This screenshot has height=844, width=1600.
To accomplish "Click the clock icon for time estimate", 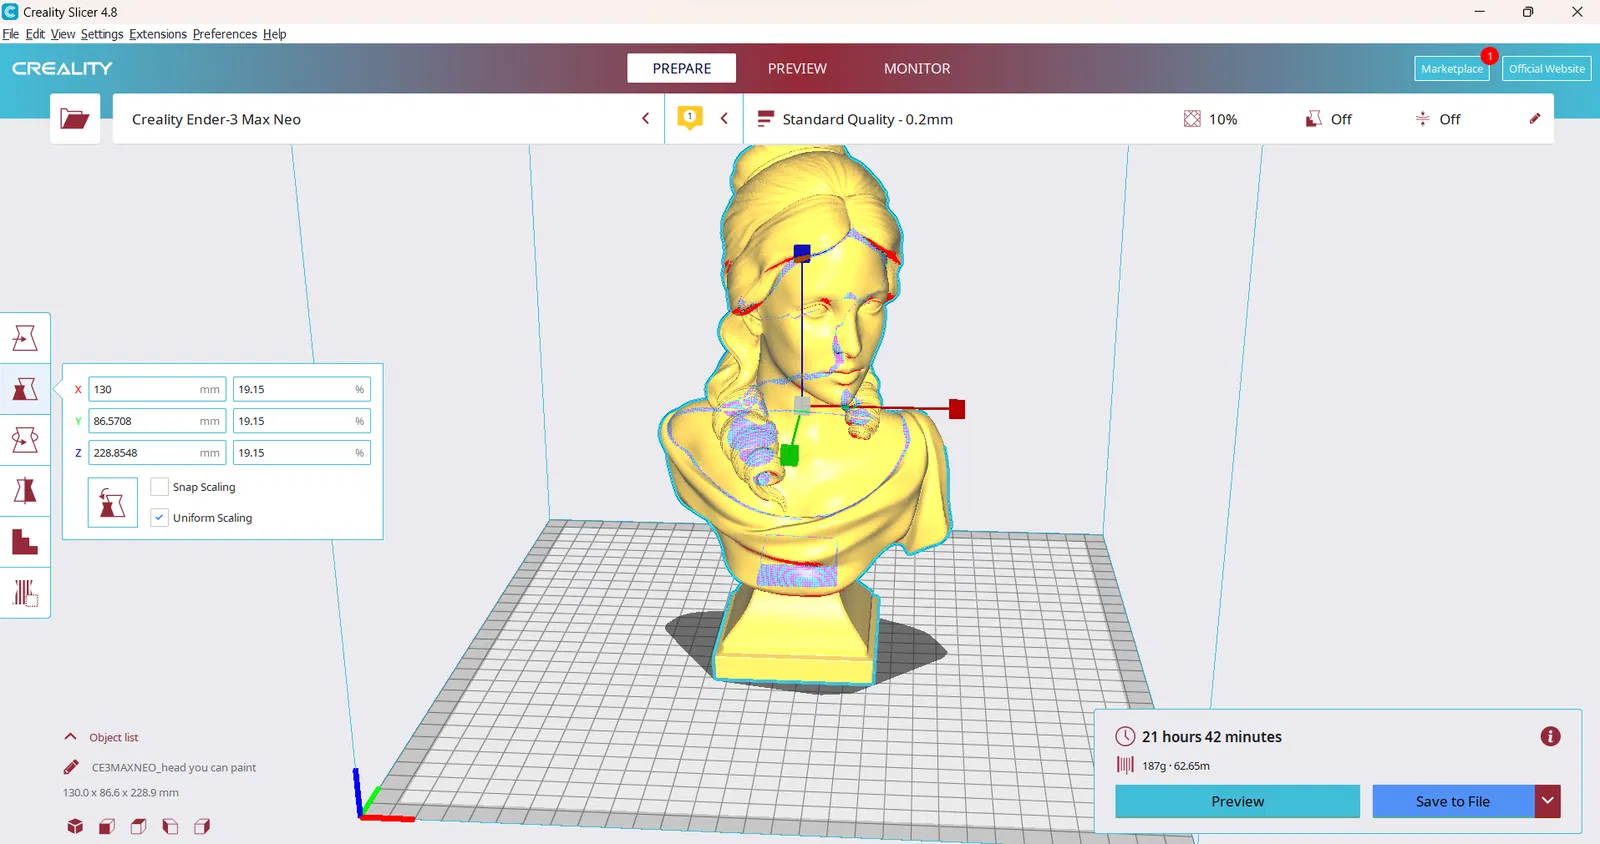I will pyautogui.click(x=1125, y=737).
